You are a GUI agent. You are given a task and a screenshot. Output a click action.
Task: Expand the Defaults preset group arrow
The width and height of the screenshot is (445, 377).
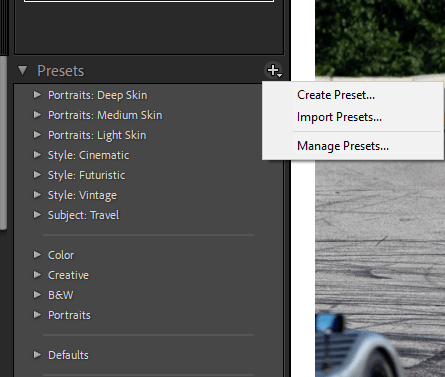[37, 355]
